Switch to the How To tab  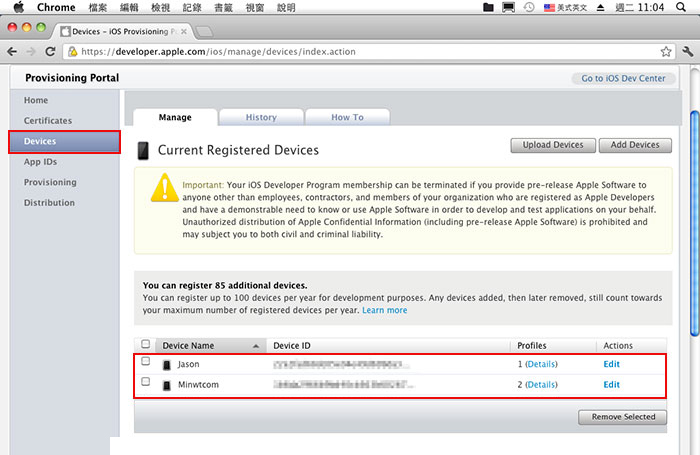pos(347,117)
